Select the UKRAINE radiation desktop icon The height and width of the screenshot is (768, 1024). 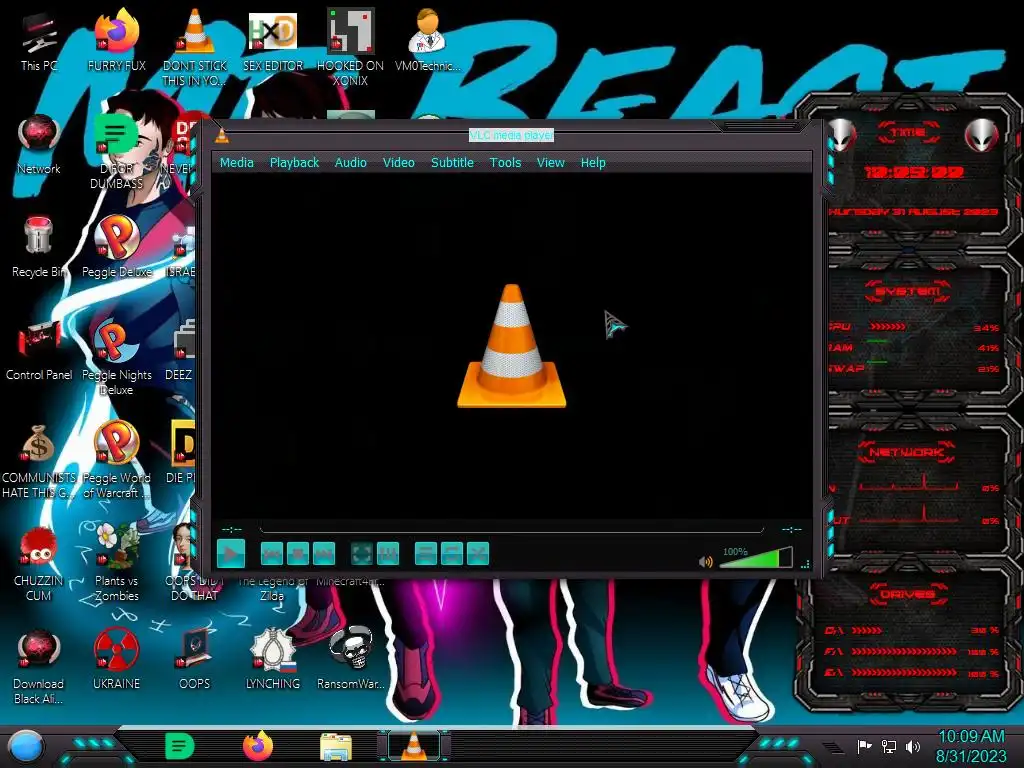click(117, 658)
